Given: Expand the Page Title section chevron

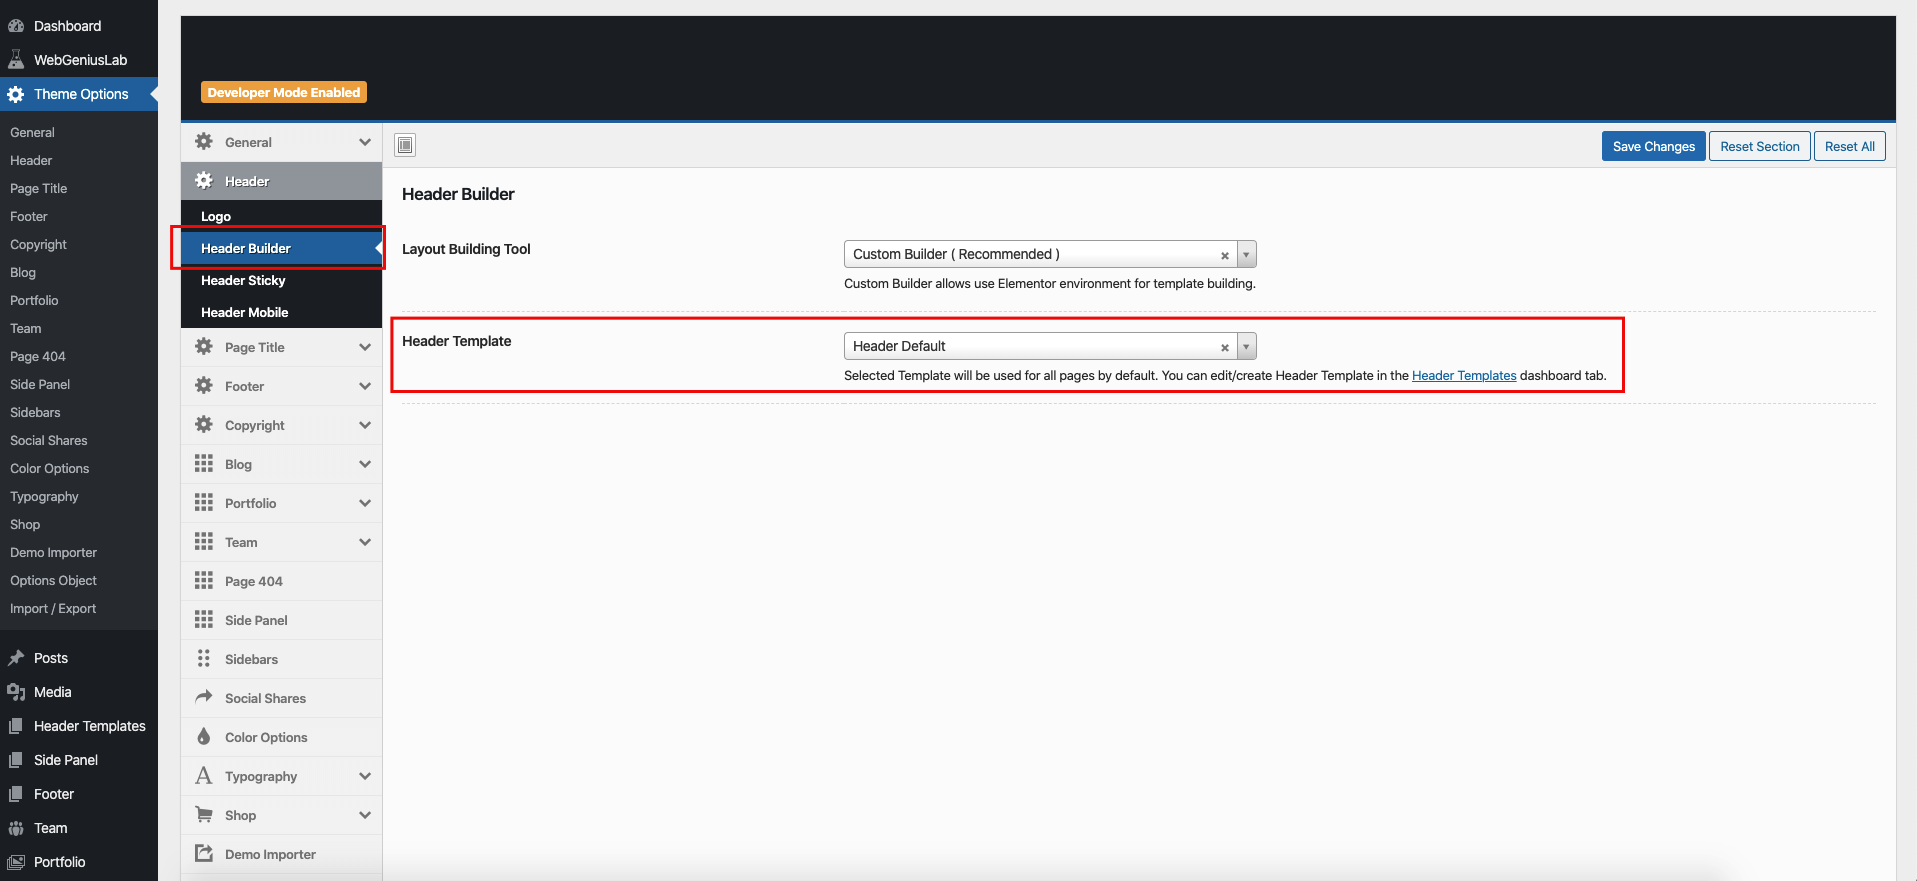Looking at the screenshot, I should click(x=365, y=347).
